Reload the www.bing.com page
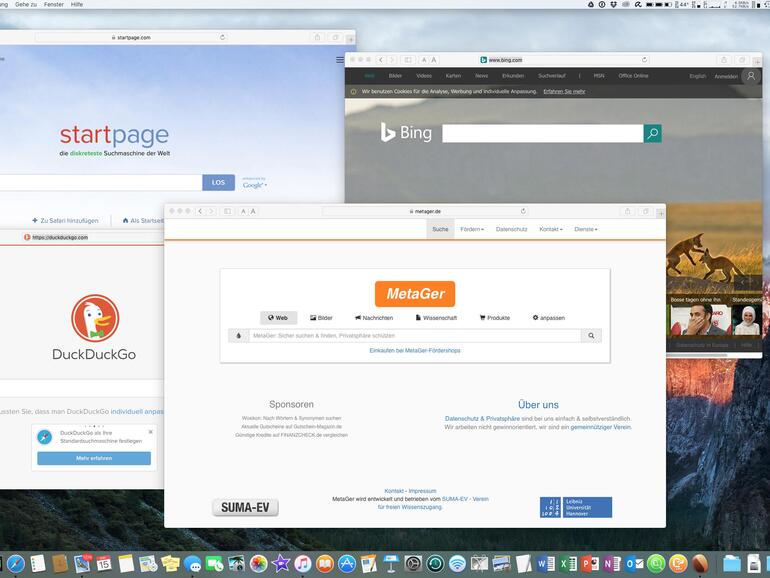 pyautogui.click(x=644, y=60)
